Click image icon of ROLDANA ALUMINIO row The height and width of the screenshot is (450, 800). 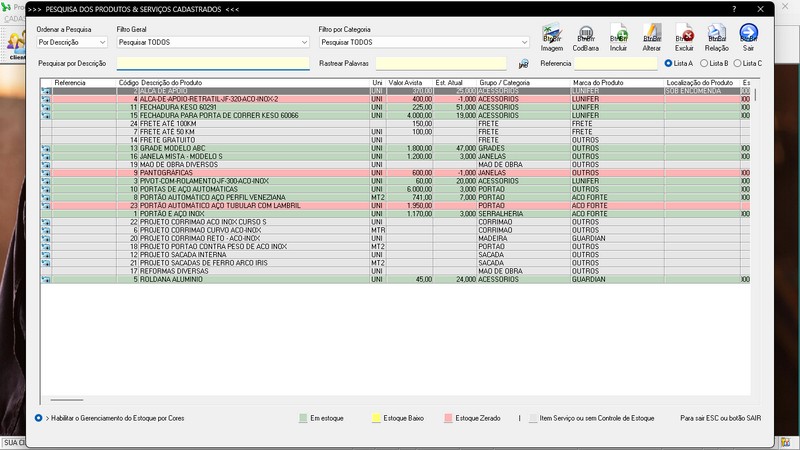tap(46, 280)
